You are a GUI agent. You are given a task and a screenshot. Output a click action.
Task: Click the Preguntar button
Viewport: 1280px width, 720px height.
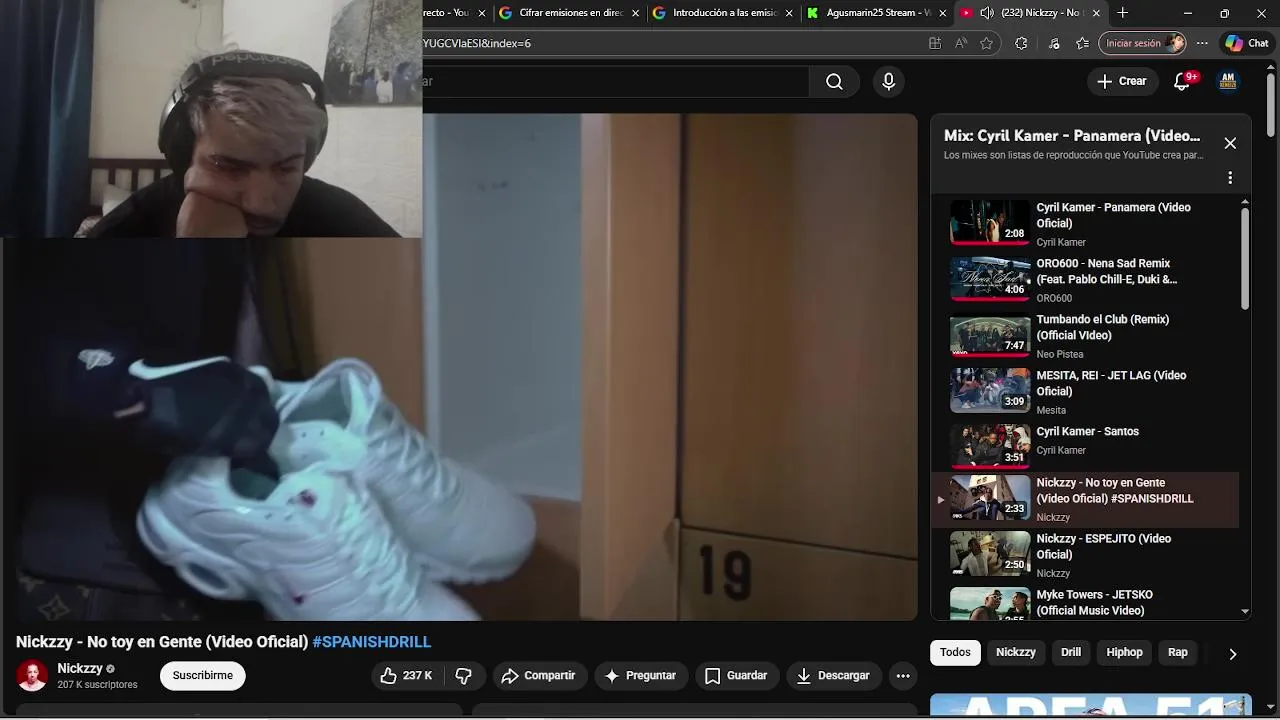pyautogui.click(x=641, y=676)
